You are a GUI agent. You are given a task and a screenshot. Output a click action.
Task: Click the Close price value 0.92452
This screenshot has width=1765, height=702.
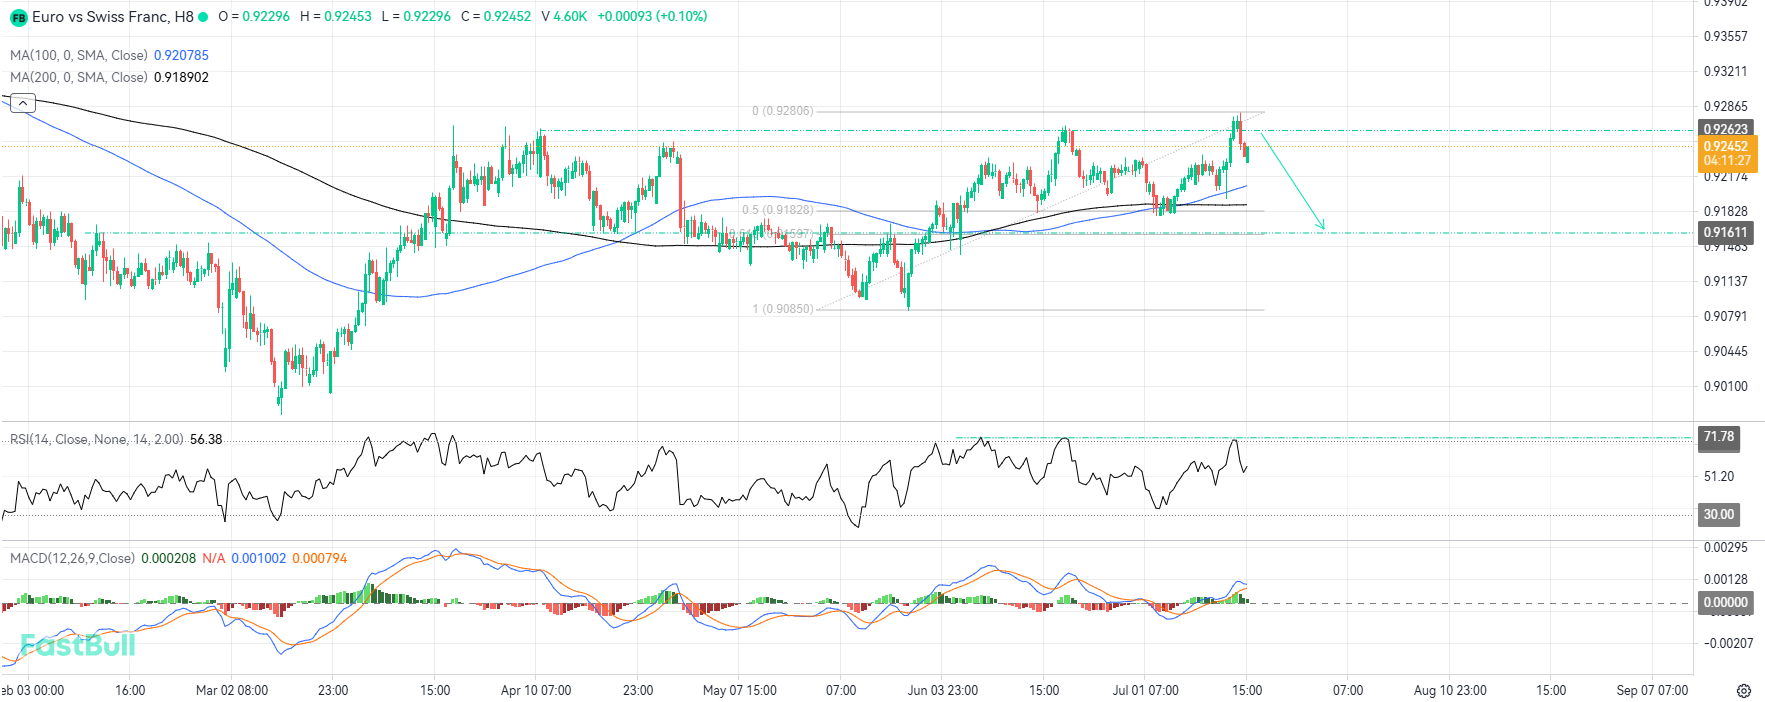[x=507, y=17]
